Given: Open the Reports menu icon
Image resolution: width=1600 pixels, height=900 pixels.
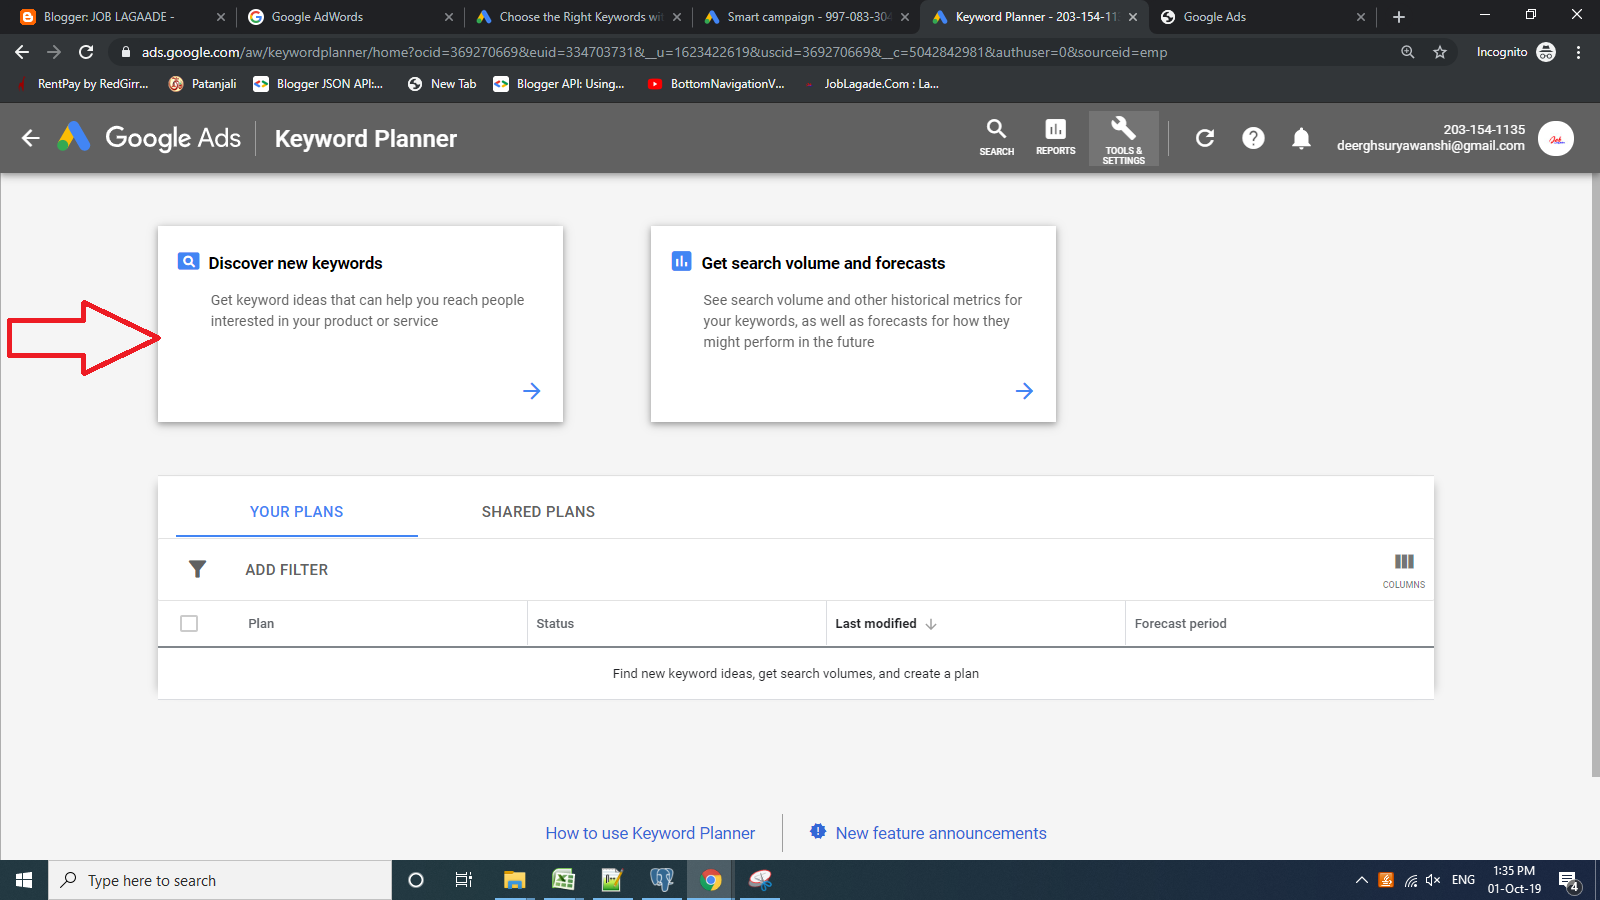Looking at the screenshot, I should [x=1055, y=138].
